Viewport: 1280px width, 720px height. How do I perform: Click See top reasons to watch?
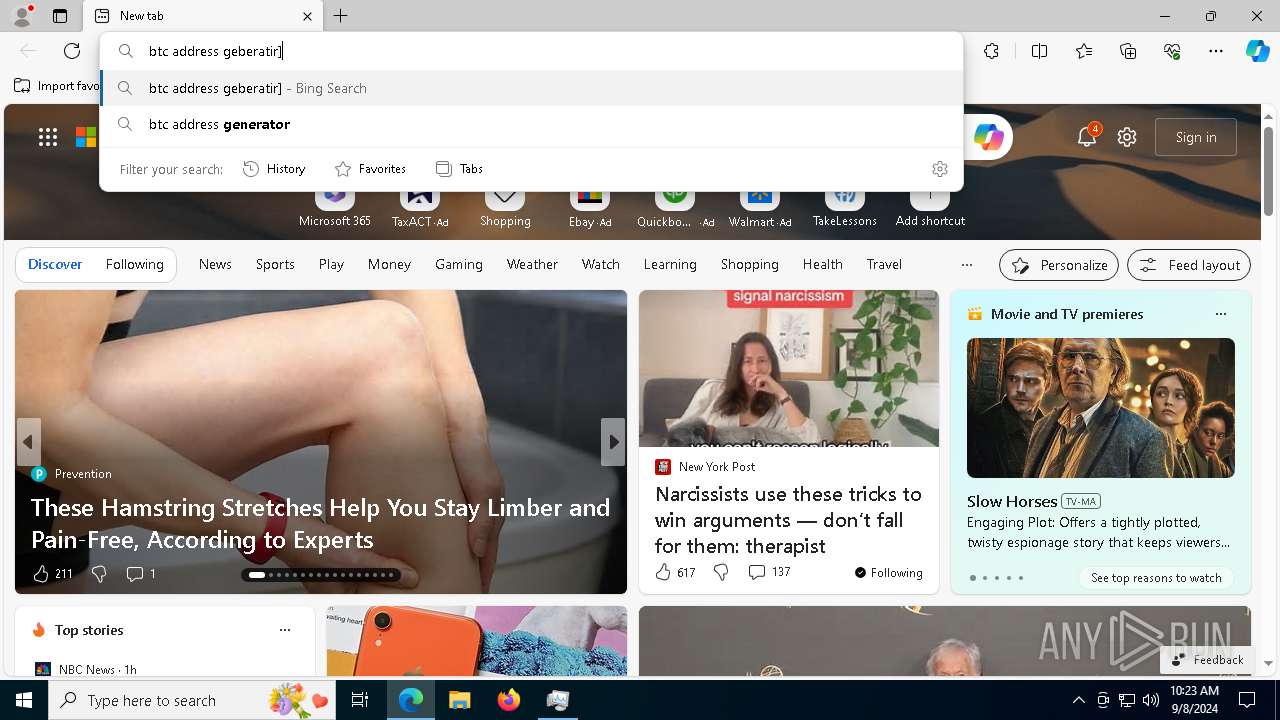coord(1156,578)
